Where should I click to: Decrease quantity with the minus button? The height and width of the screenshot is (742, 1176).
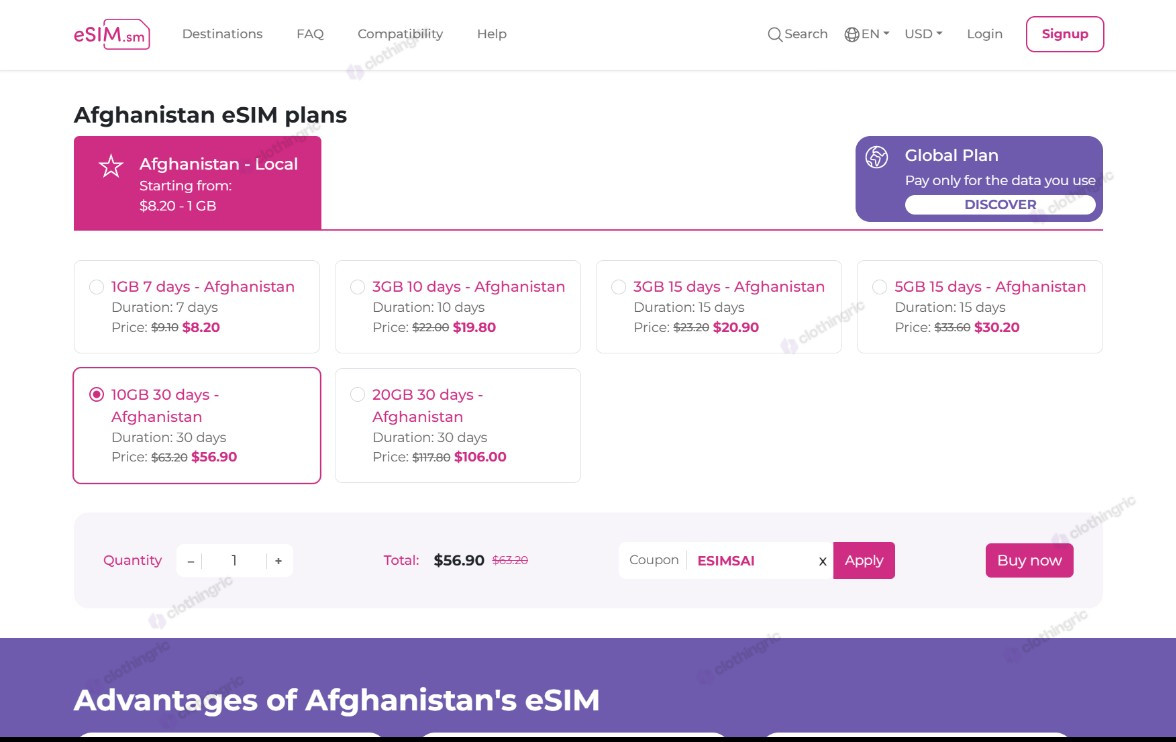190,561
